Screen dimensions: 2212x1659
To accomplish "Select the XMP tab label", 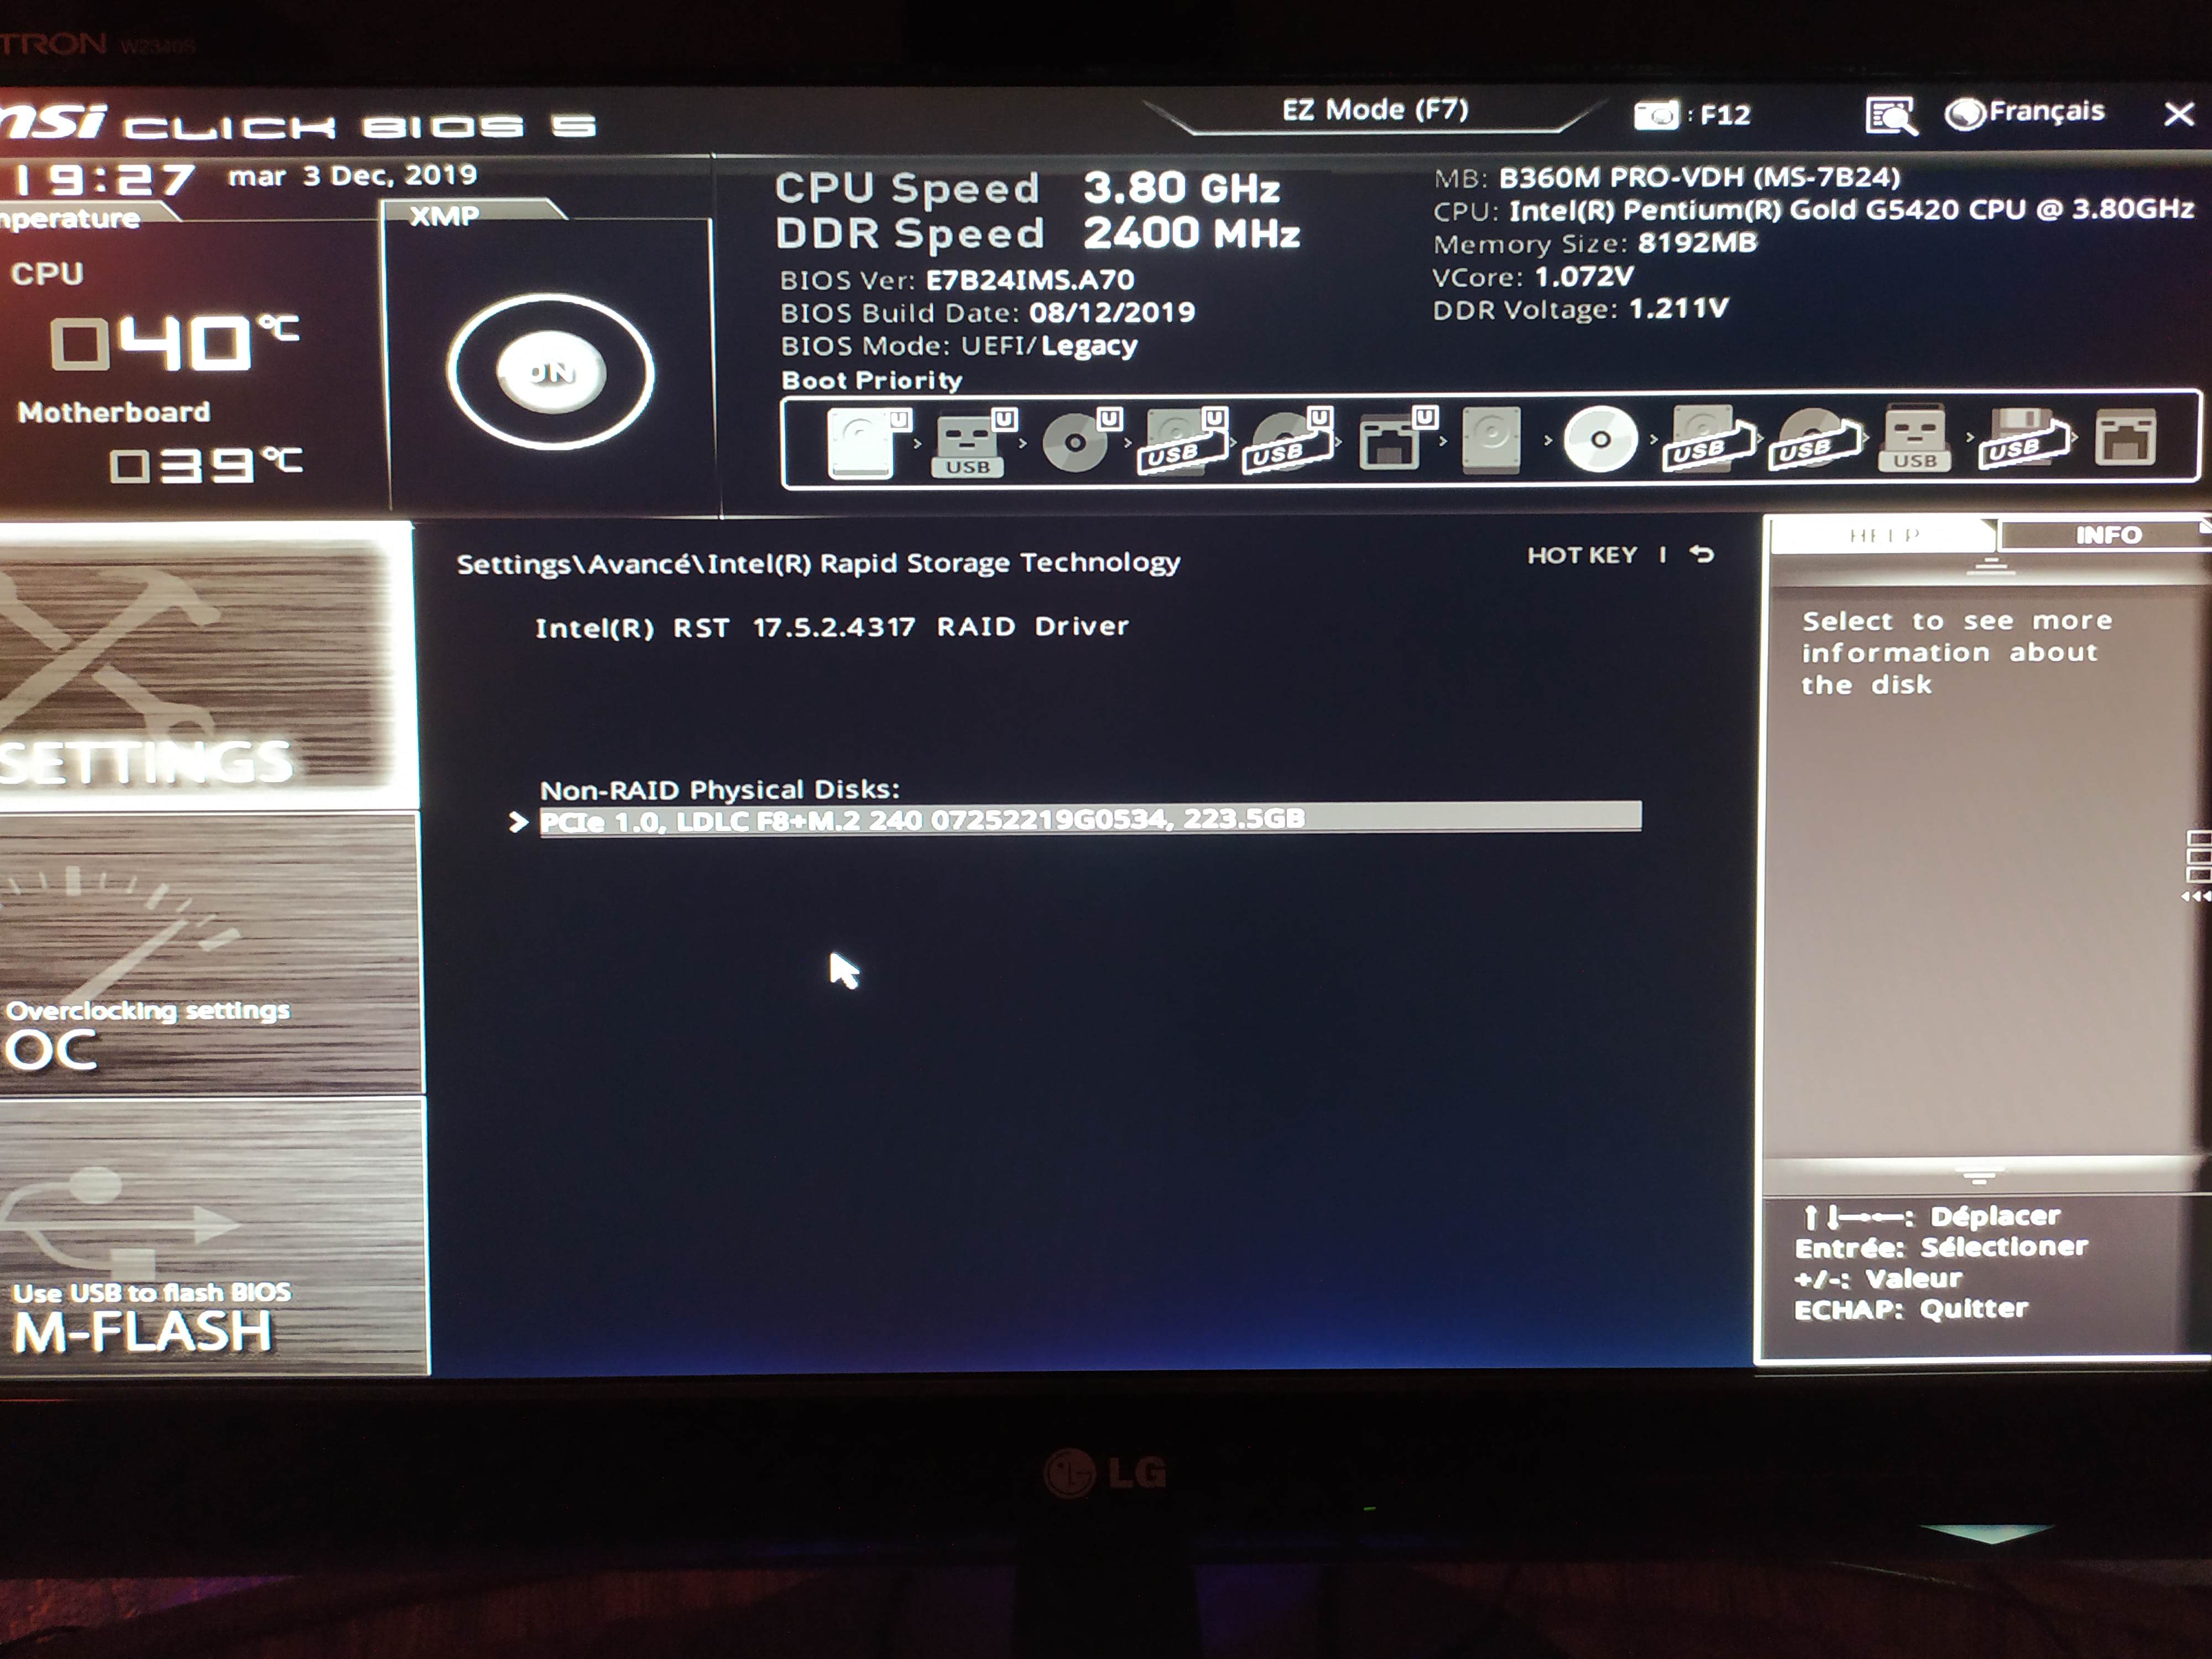I will (444, 215).
